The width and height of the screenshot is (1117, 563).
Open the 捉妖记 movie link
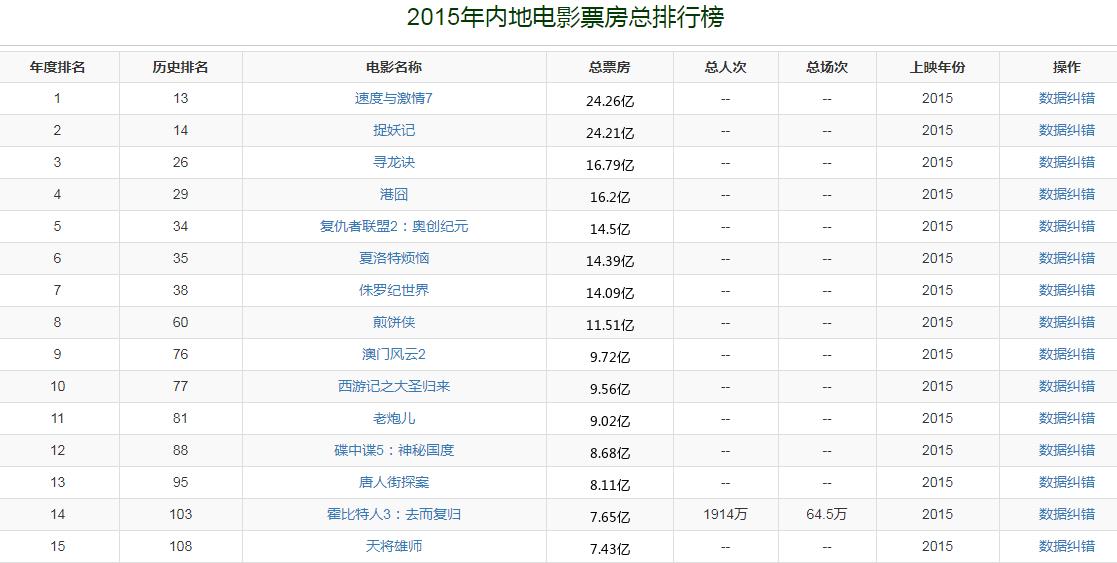pos(394,130)
